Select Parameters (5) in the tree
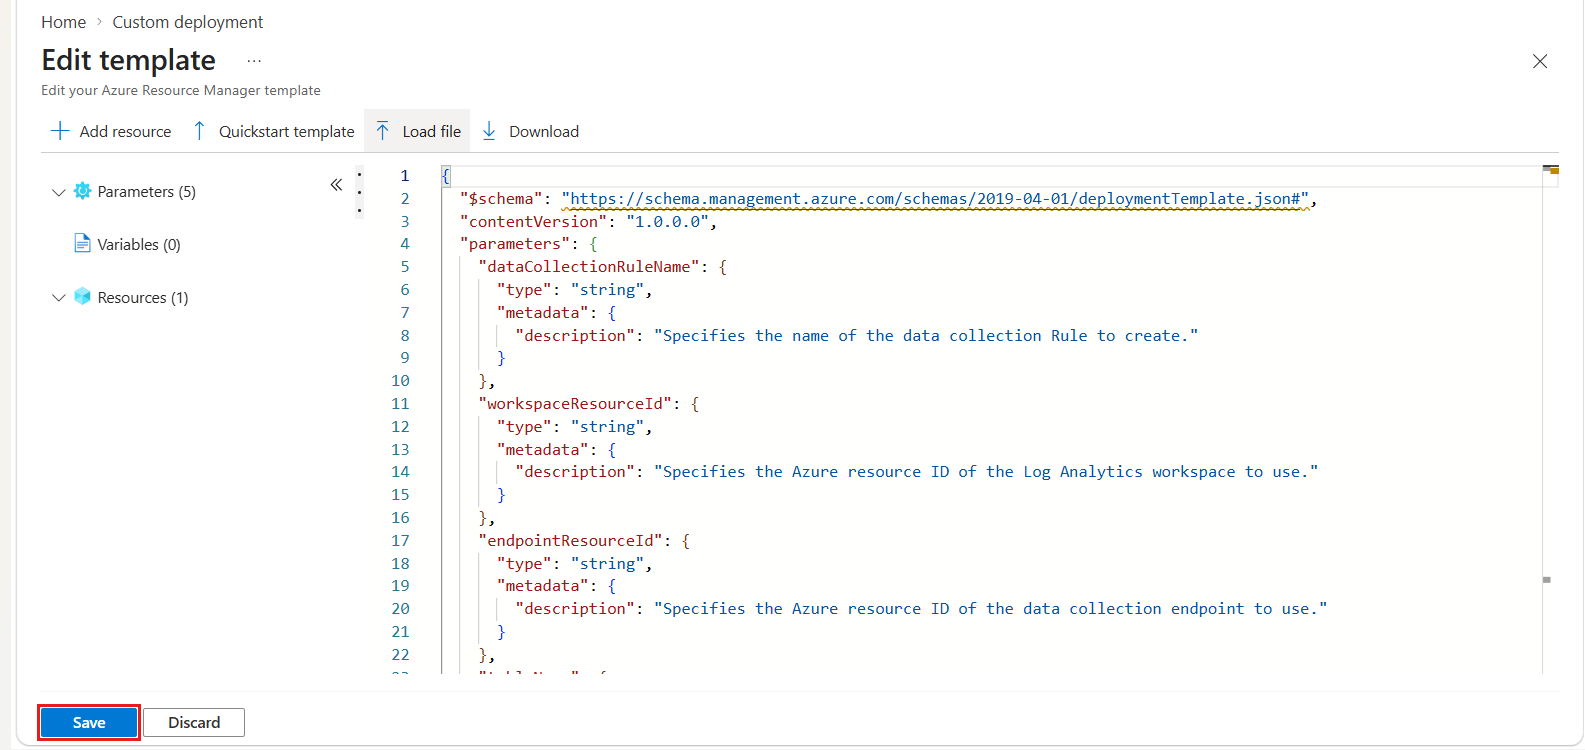The height and width of the screenshot is (750, 1585). click(x=147, y=192)
